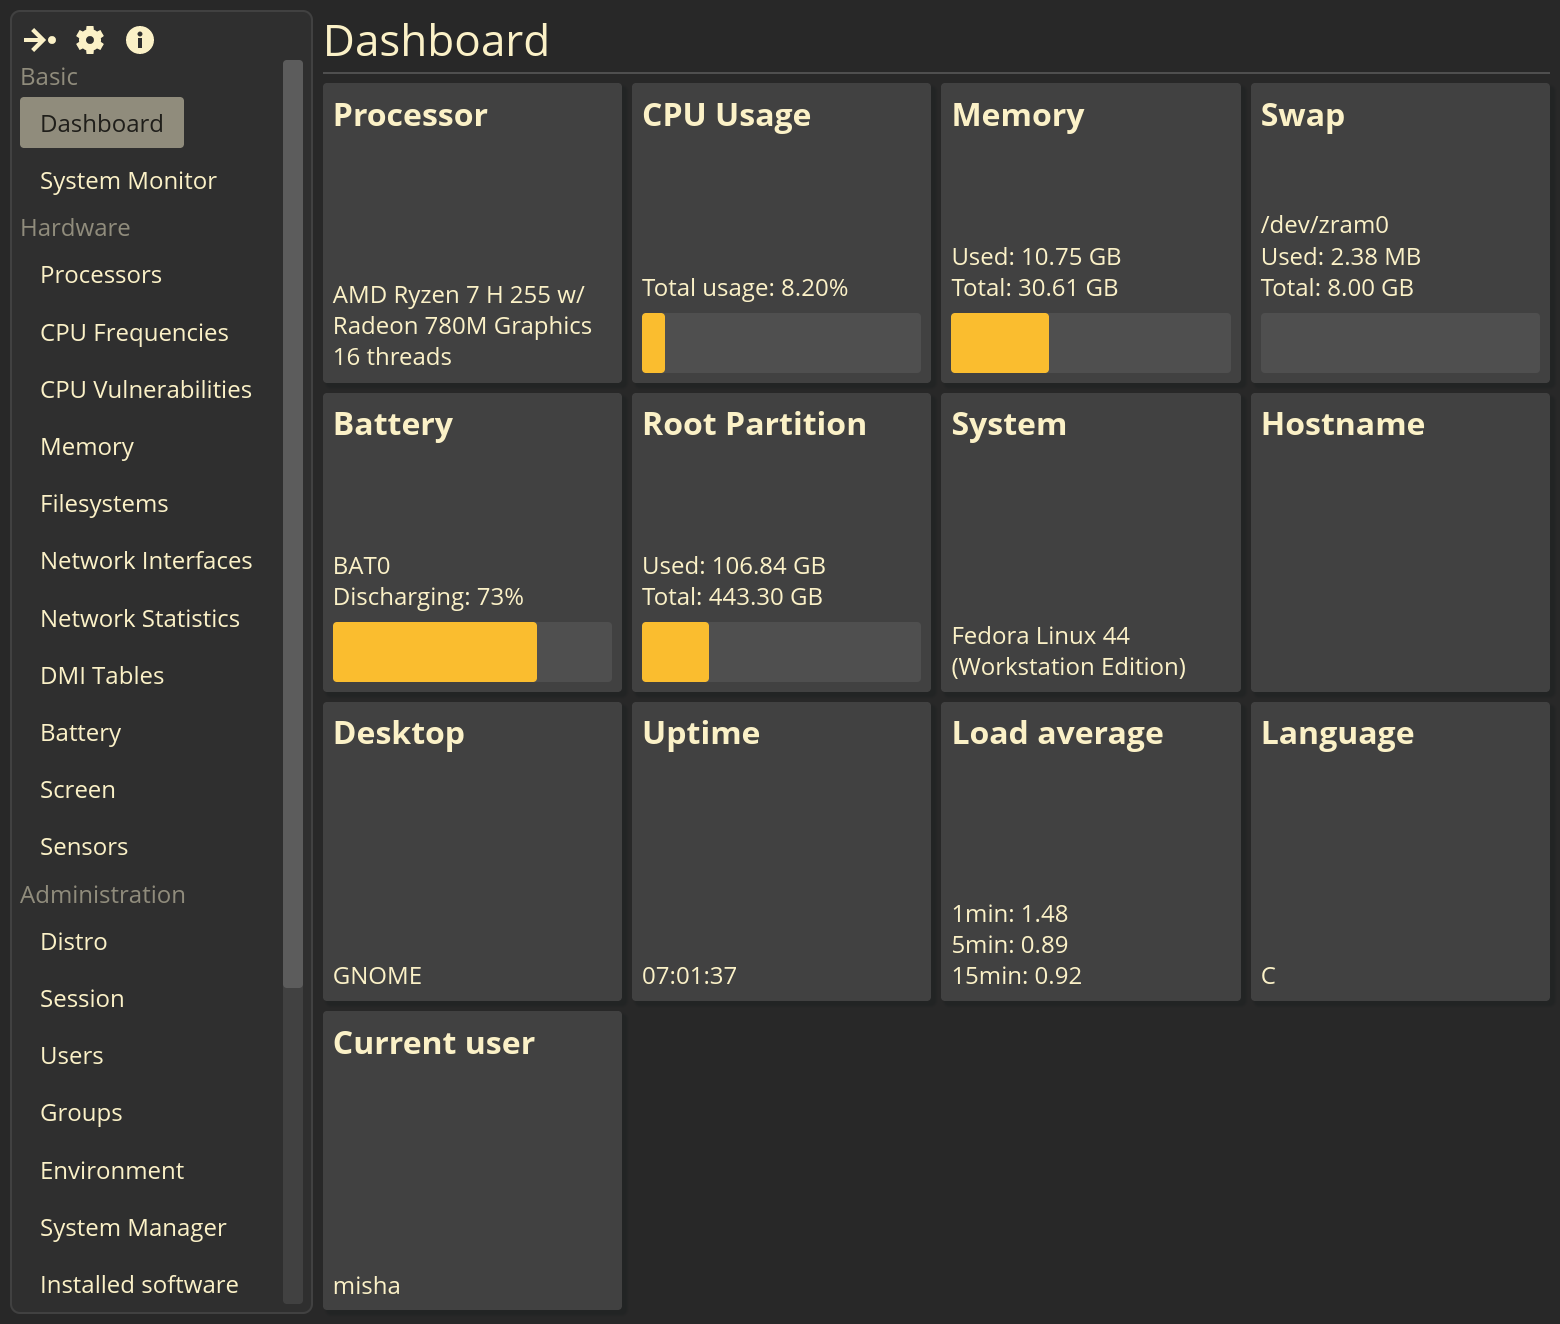Open System Manager page
This screenshot has height=1324, width=1560.
(133, 1227)
